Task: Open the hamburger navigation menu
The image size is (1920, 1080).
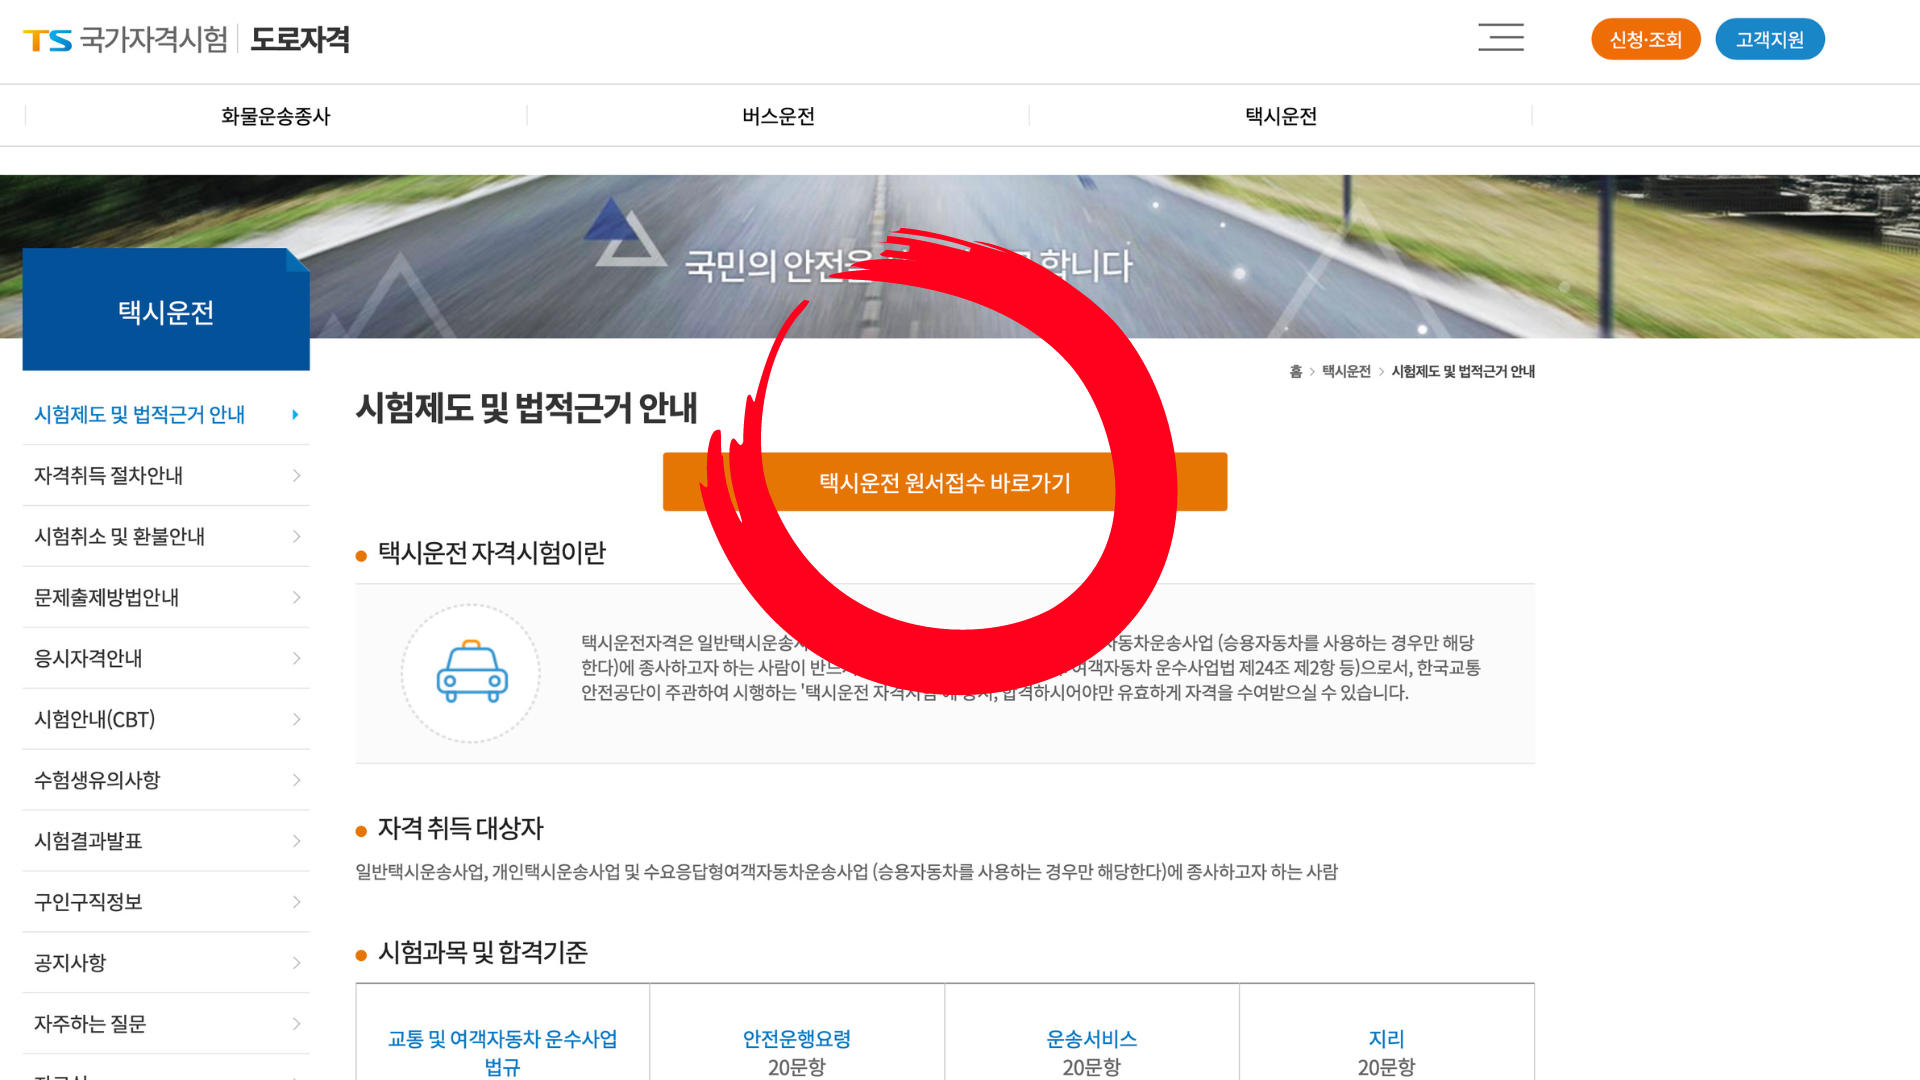Action: (x=1501, y=38)
